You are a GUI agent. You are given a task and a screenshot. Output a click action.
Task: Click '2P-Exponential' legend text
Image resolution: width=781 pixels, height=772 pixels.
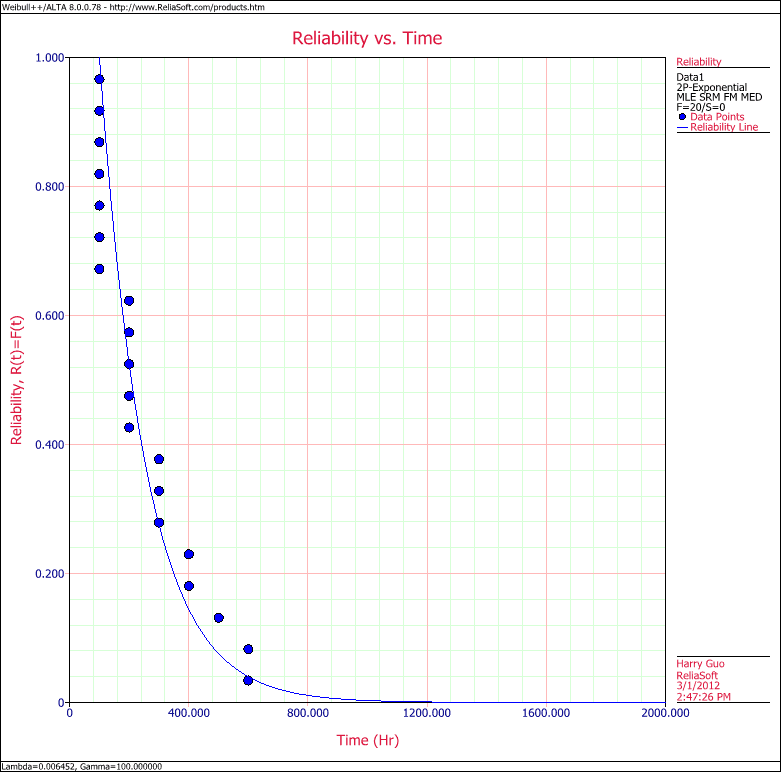click(711, 87)
